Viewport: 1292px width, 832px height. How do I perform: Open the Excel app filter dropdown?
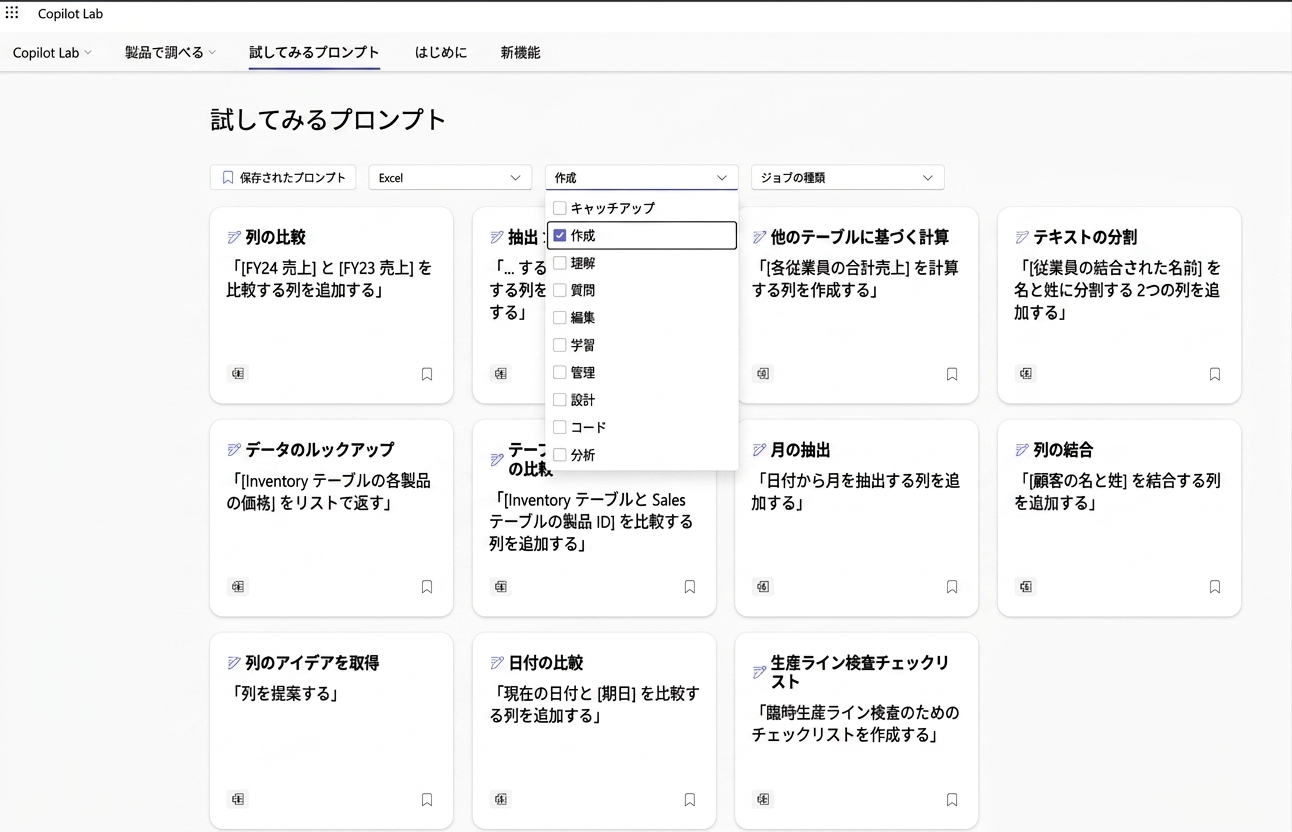click(x=450, y=178)
